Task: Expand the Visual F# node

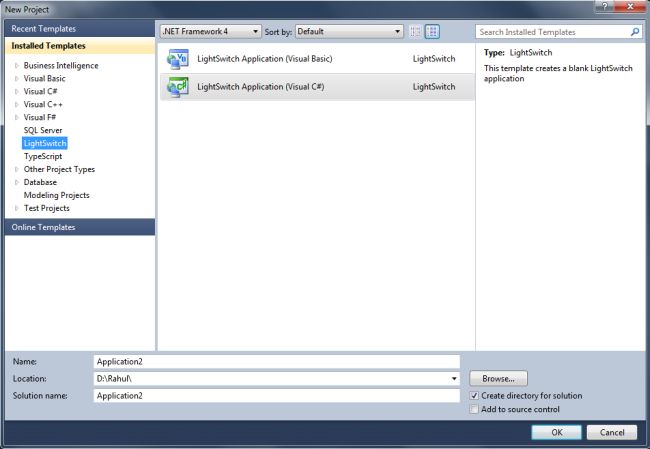Action: click(17, 117)
